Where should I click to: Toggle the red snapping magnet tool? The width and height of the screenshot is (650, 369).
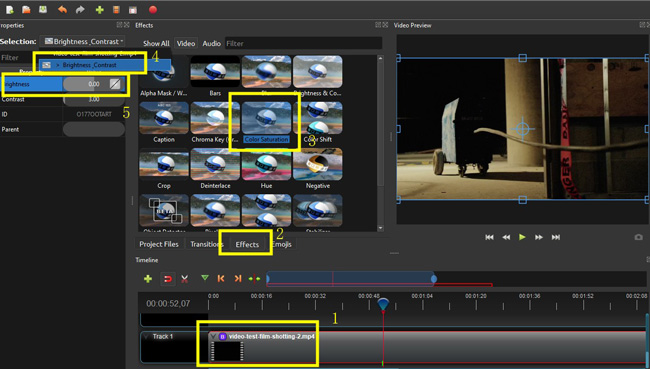[x=168, y=279]
